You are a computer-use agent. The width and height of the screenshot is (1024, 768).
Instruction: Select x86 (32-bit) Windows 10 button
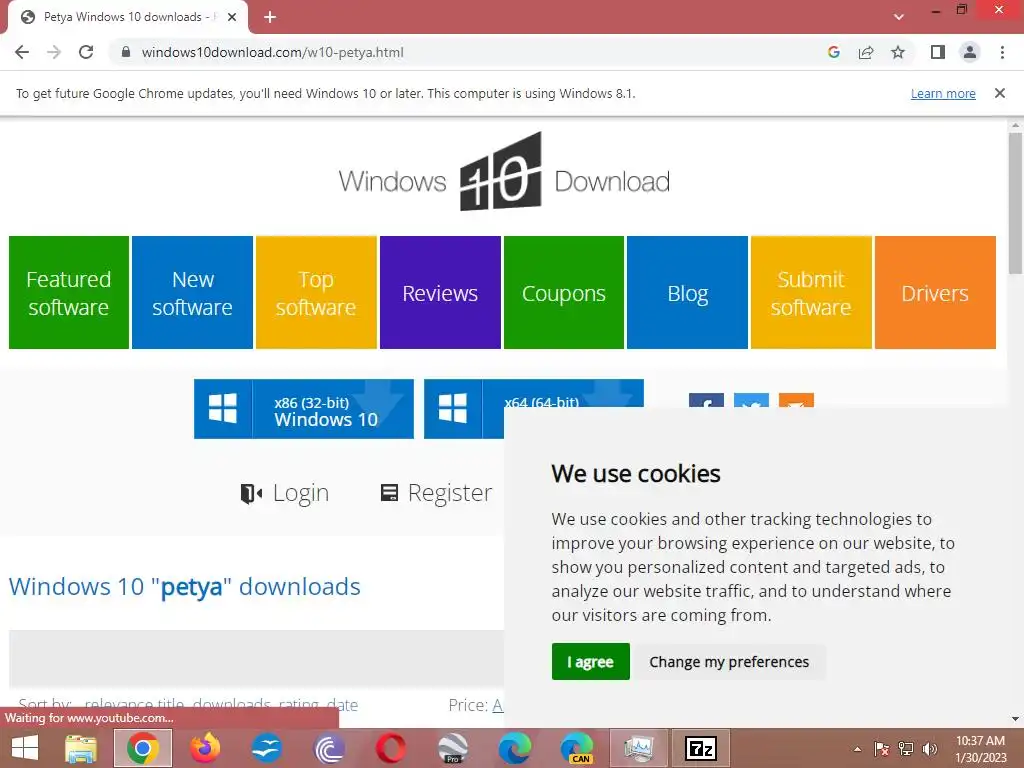click(x=304, y=409)
